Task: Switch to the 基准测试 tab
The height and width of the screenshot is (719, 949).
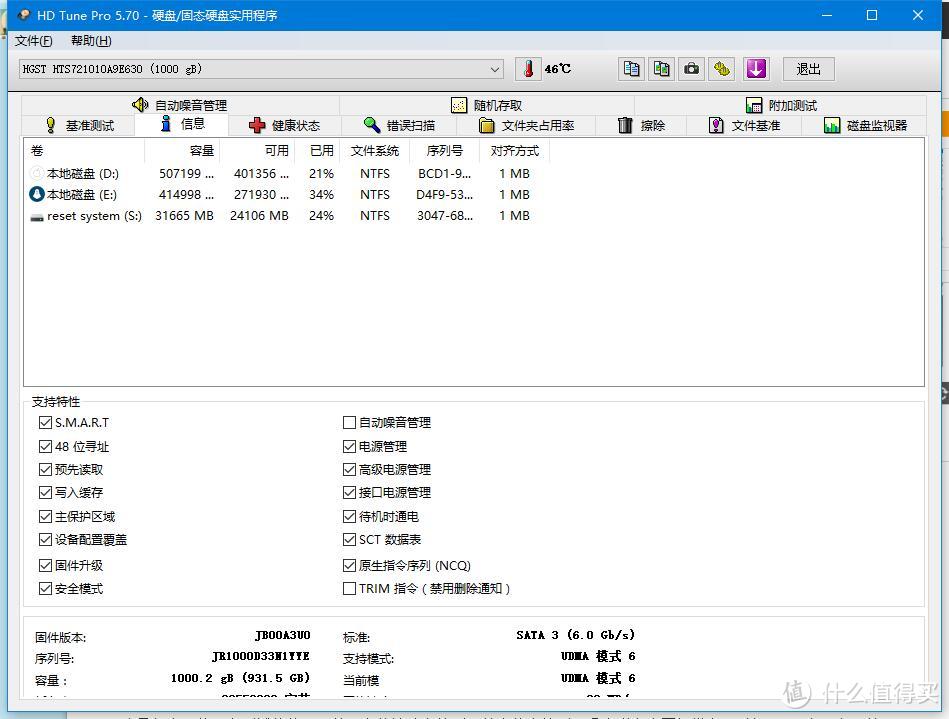Action: (79, 125)
